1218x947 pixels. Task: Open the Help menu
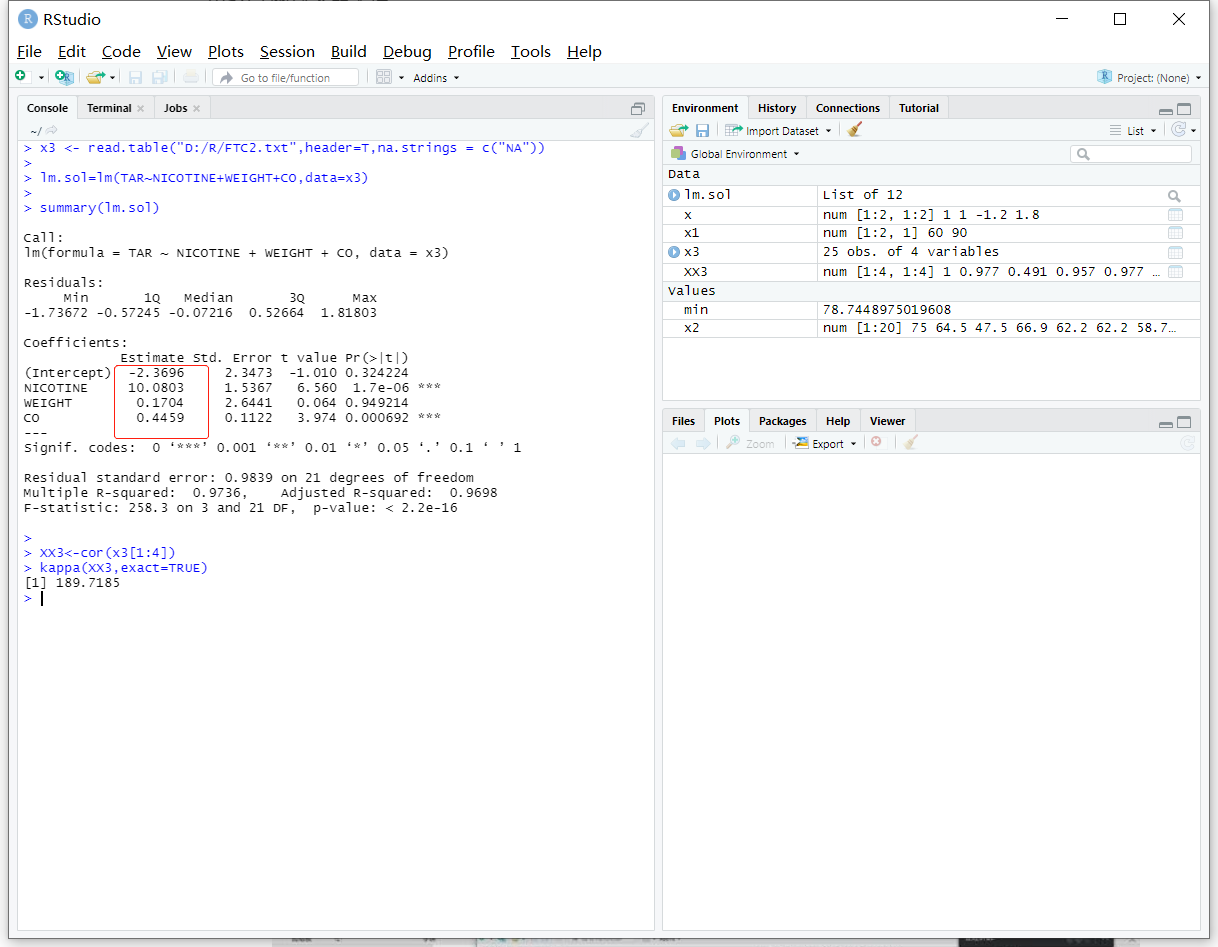pos(584,51)
